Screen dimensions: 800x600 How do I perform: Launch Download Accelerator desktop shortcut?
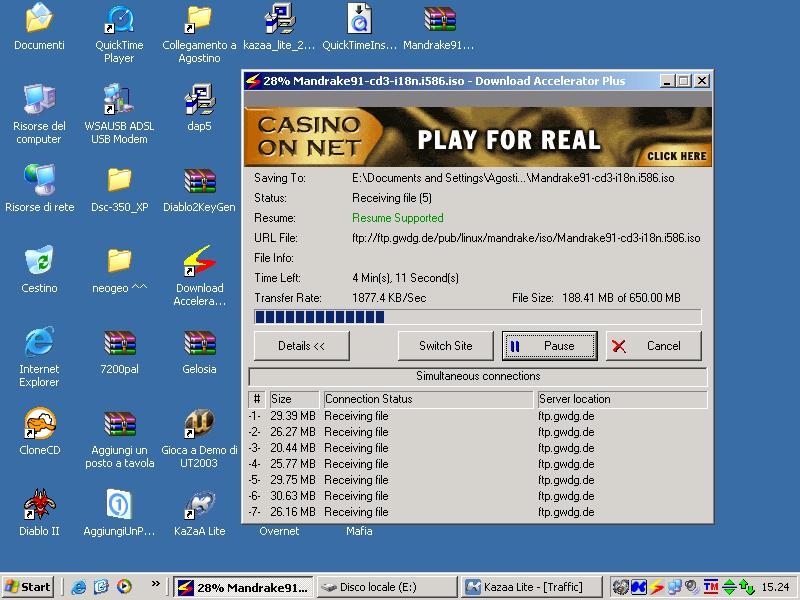[x=199, y=261]
